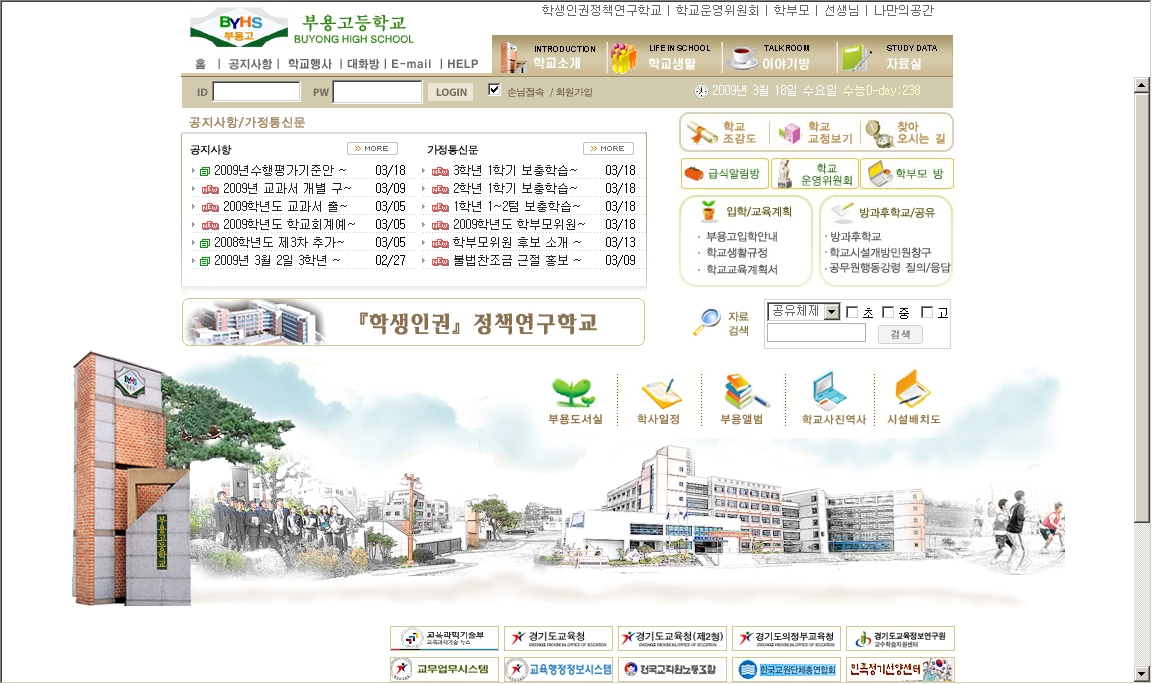Open the 부용앨범 album icon
The height and width of the screenshot is (684, 1152).
pos(741,391)
